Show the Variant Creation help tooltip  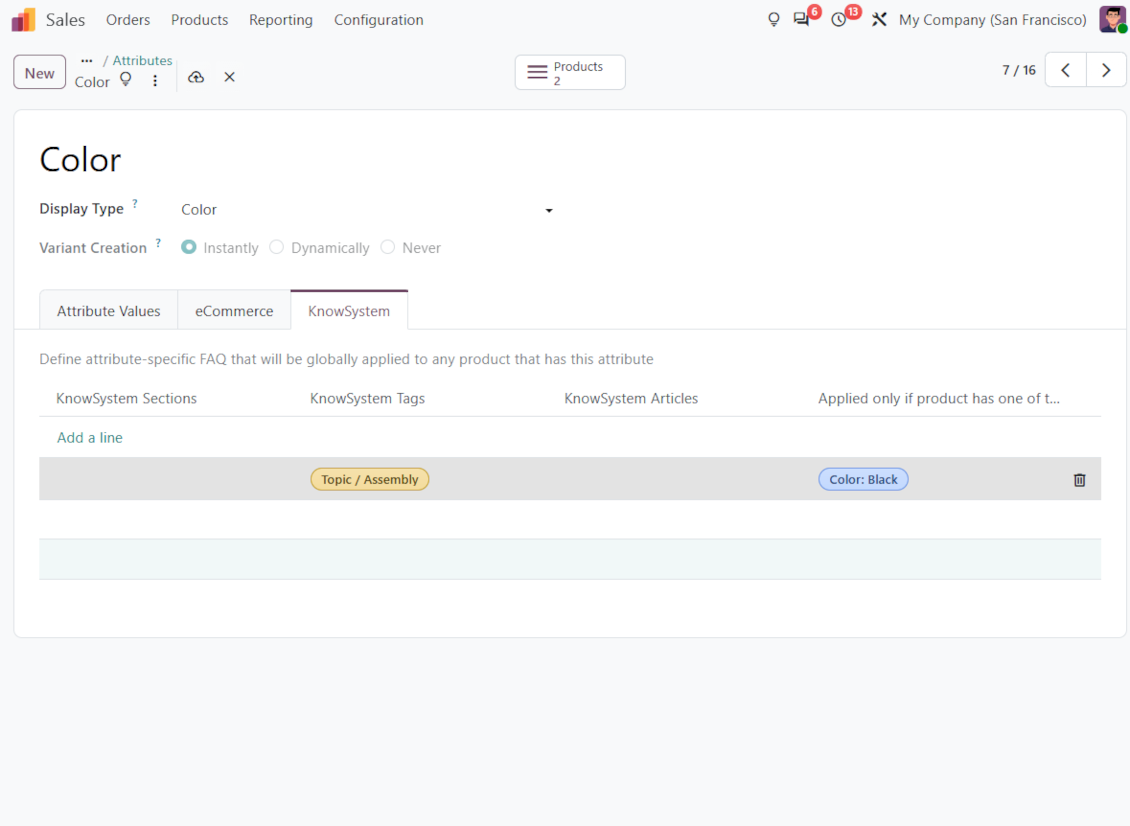(x=158, y=243)
